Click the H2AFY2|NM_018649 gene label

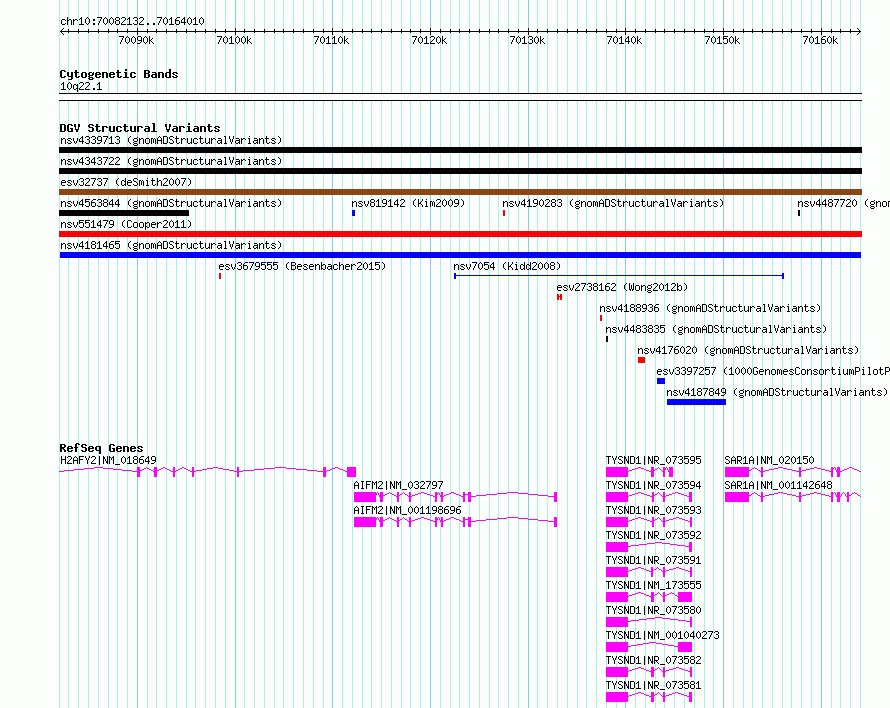point(108,460)
